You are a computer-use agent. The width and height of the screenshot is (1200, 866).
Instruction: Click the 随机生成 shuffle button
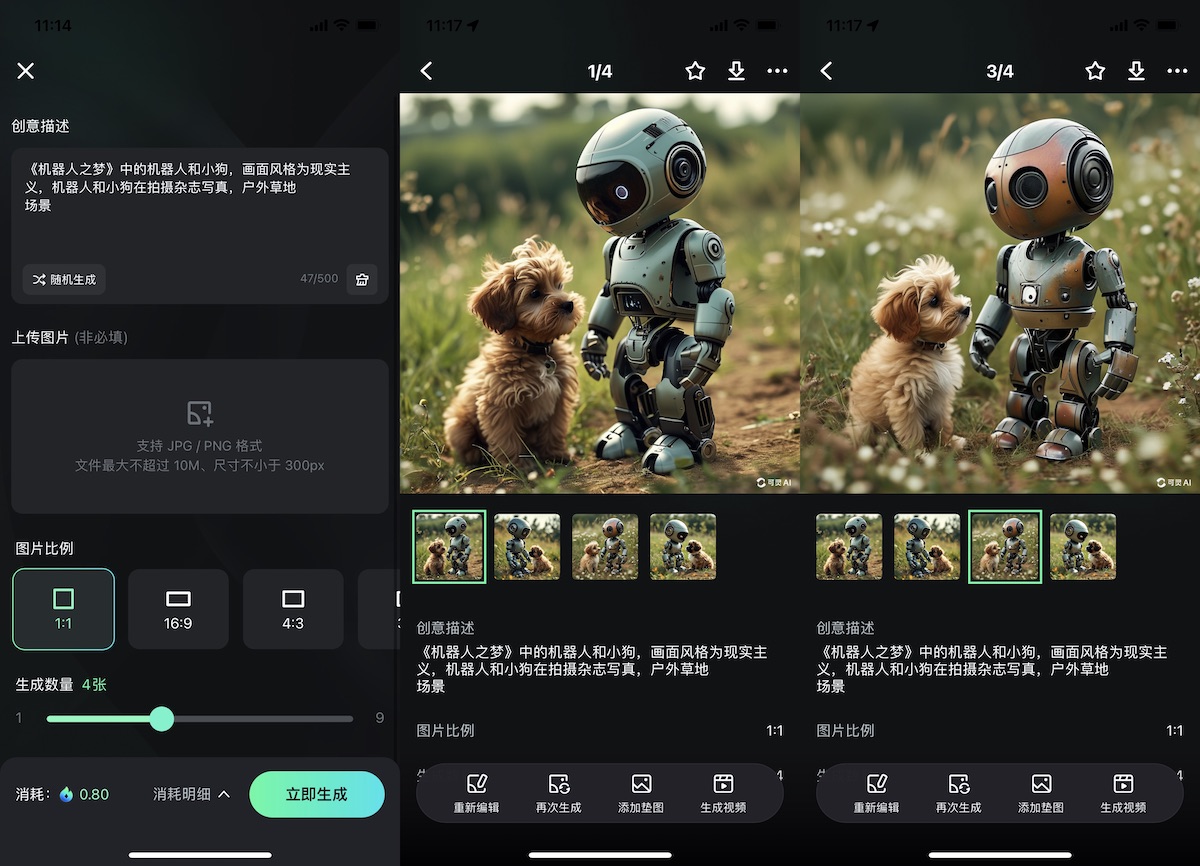point(64,280)
